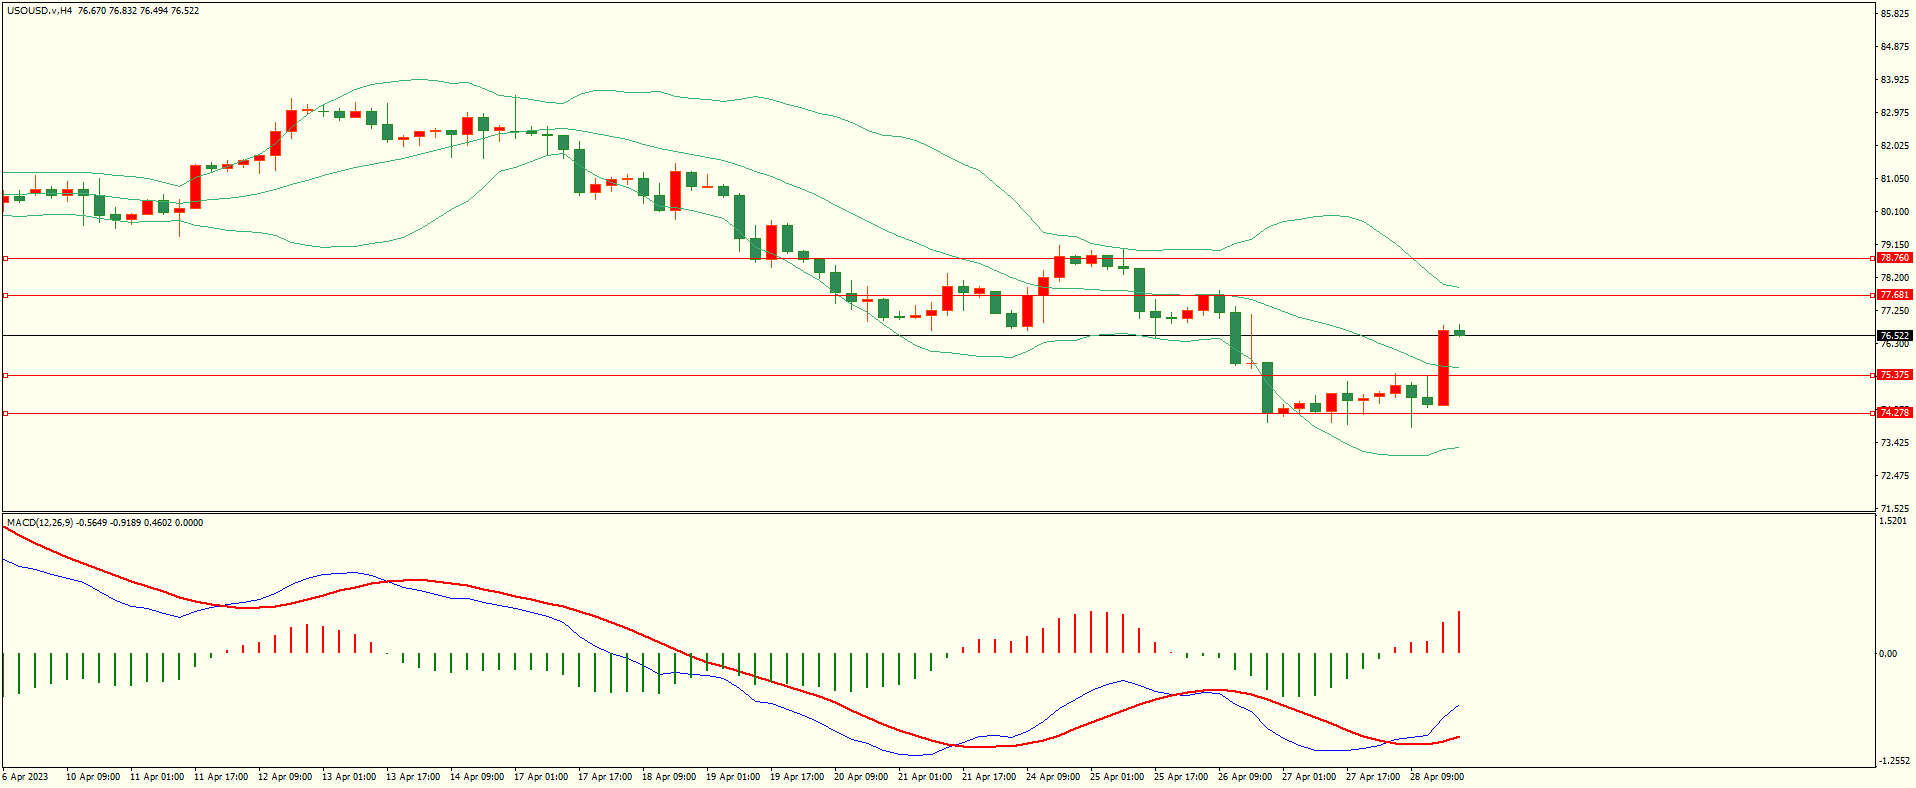Click the MACD(12,26,9) indicator label
The image size is (1916, 788).
(40, 523)
